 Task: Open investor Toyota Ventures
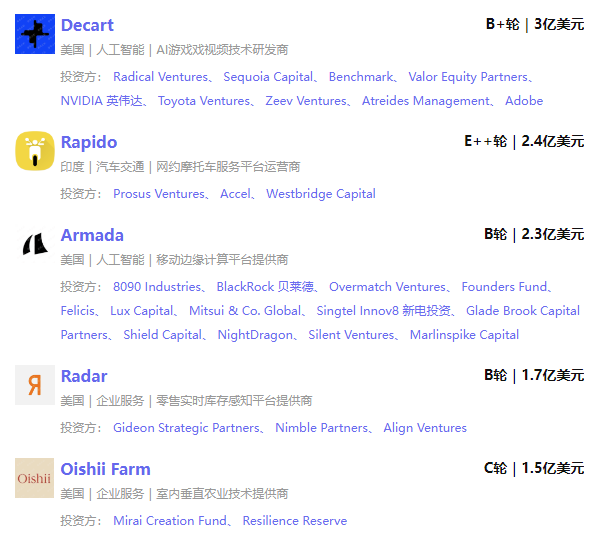[x=204, y=101]
